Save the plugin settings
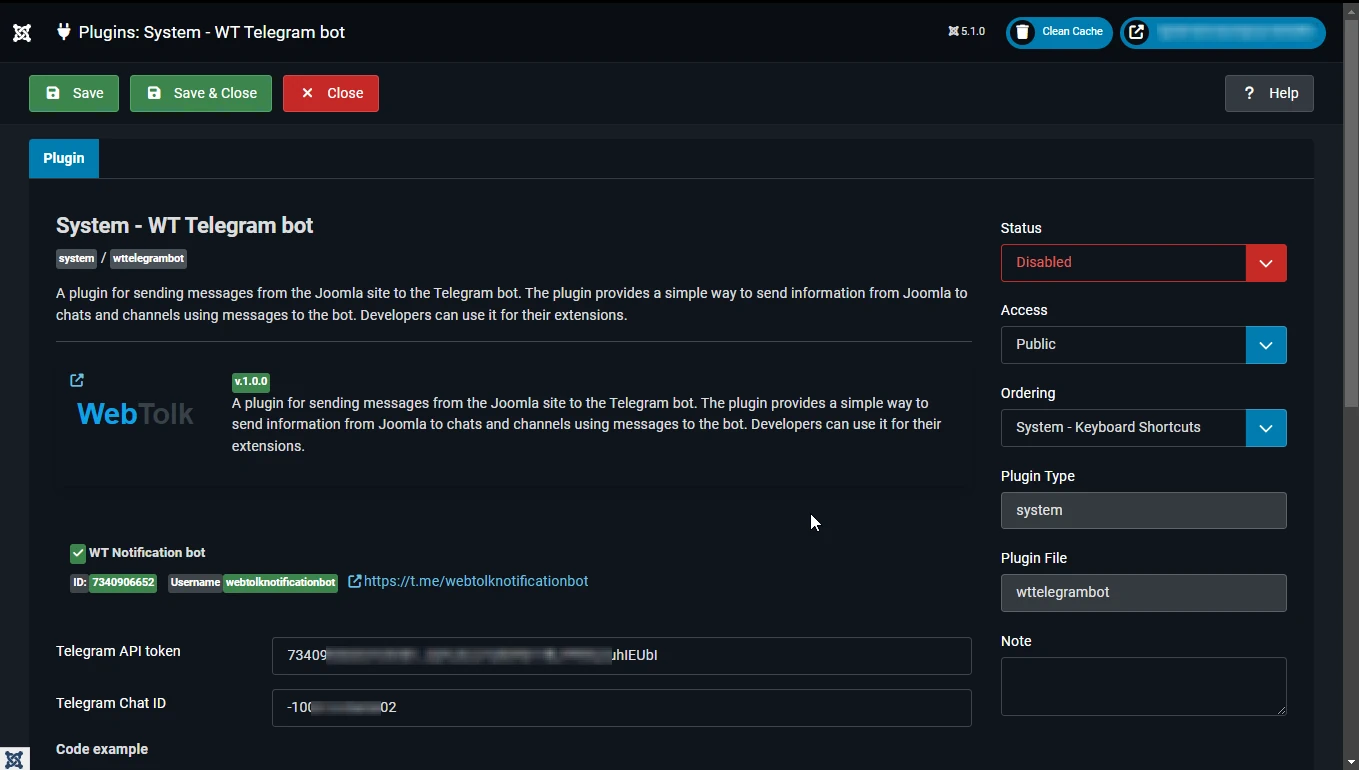1359x770 pixels. [x=74, y=93]
